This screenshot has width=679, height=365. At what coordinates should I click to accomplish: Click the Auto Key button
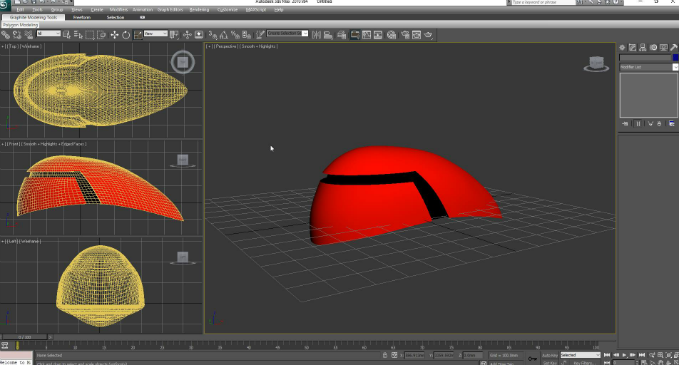[x=550, y=355]
